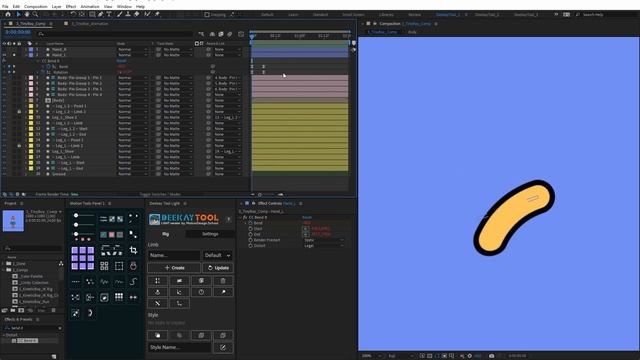
Task: Open the Composition menu
Action: click(x=36, y=7)
